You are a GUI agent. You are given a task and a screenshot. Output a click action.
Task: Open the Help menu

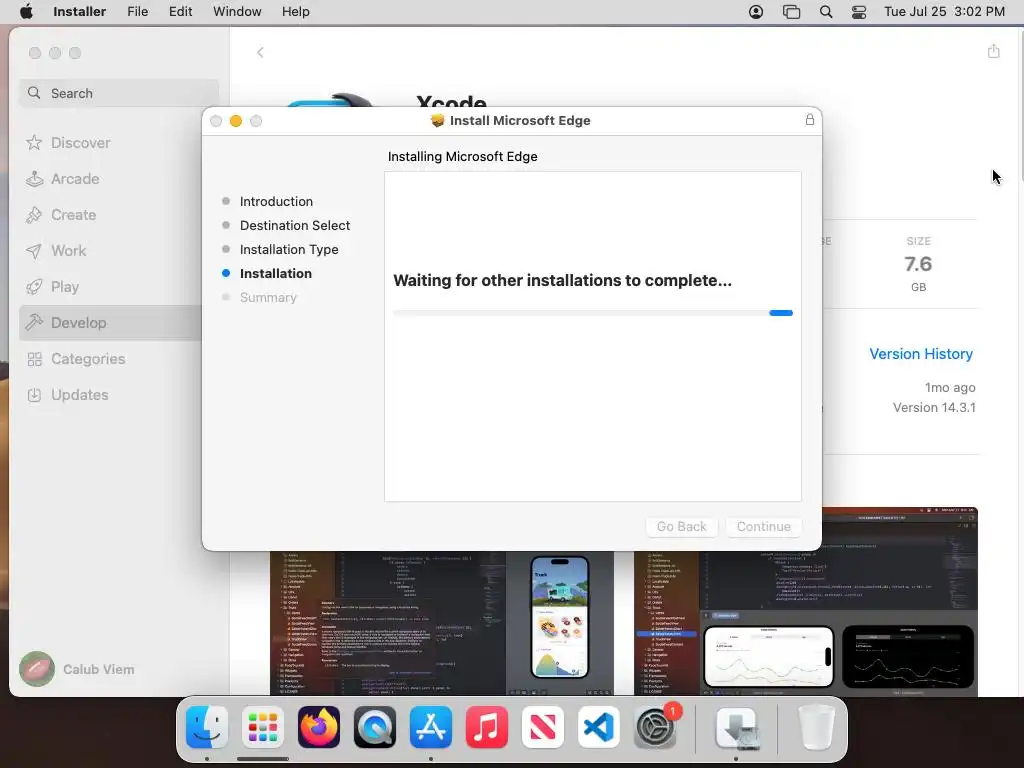click(295, 12)
